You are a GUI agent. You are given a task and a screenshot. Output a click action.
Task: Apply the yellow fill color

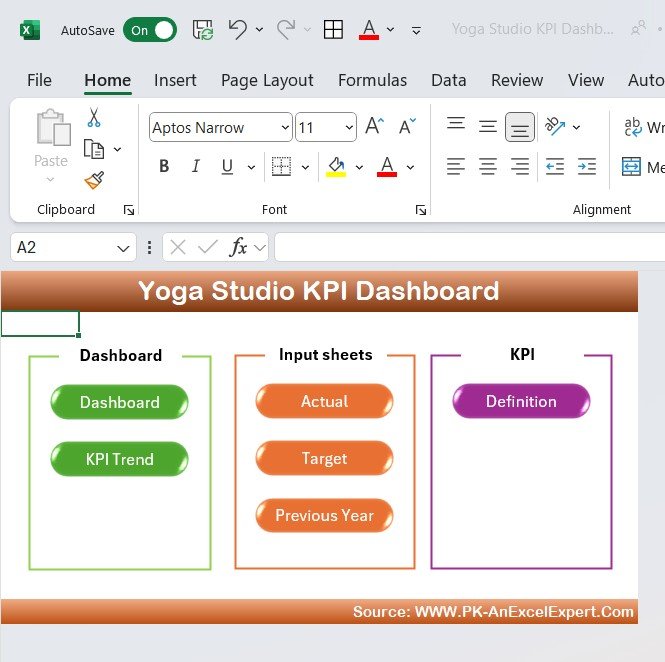(336, 166)
